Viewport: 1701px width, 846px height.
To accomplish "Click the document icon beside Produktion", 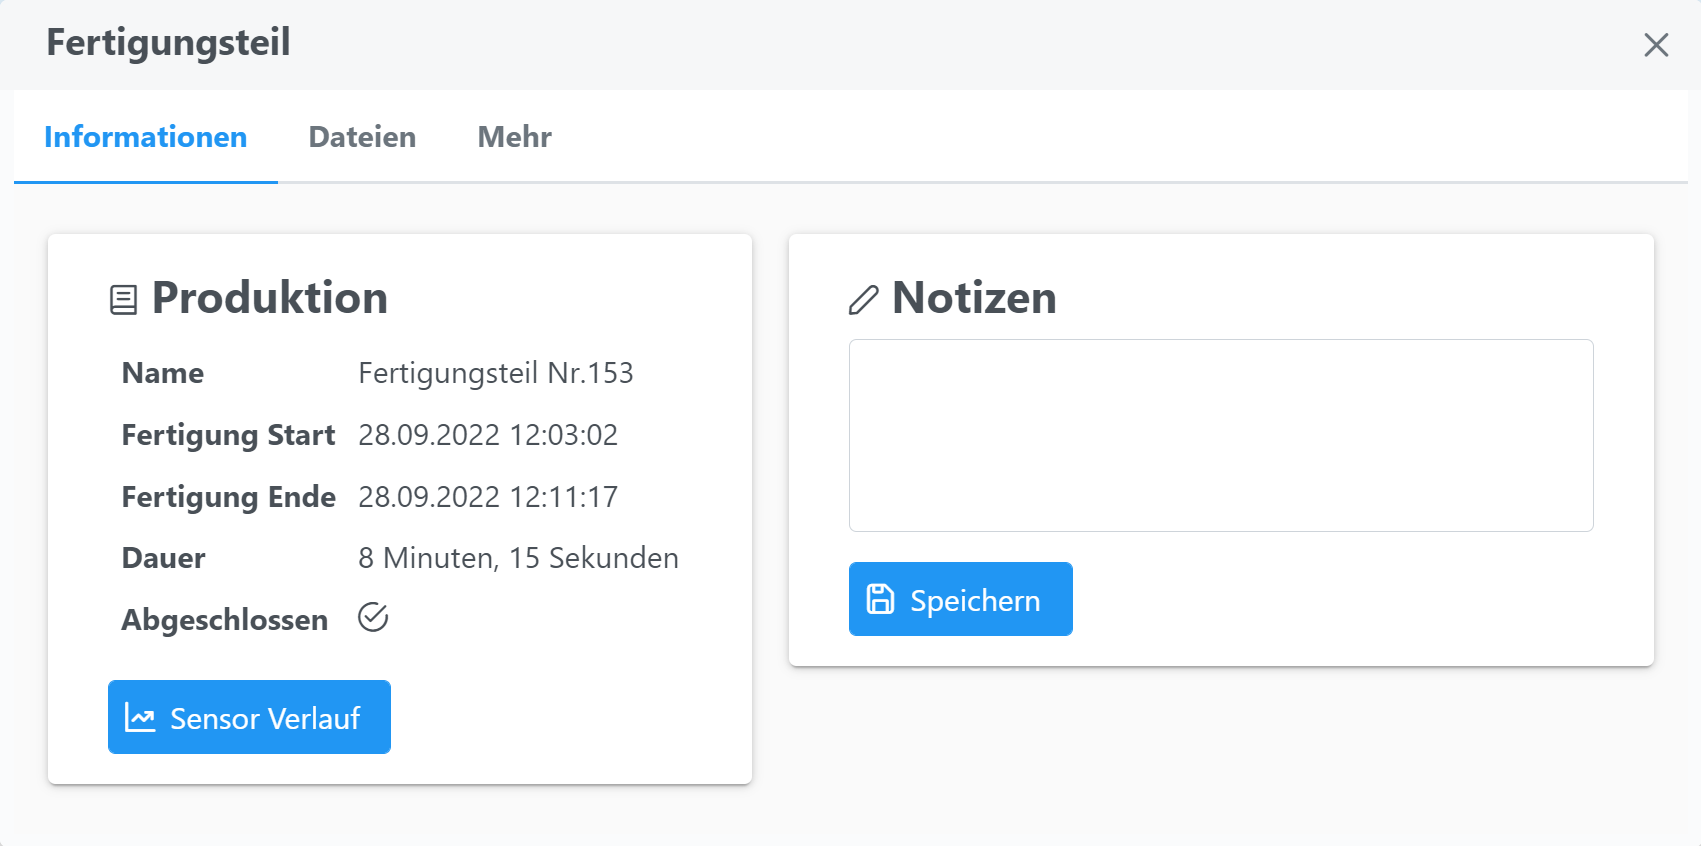I will pos(123,300).
